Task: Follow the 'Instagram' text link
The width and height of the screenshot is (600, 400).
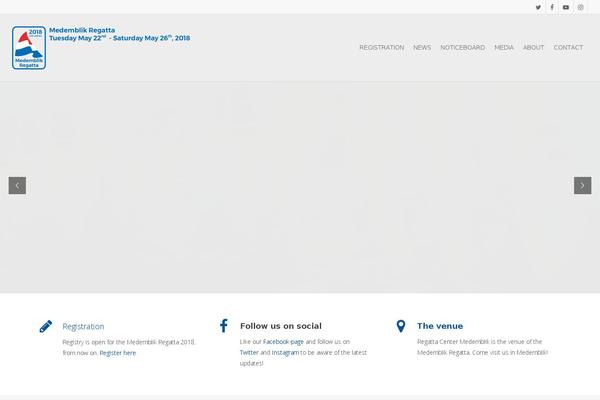Action: click(x=285, y=352)
